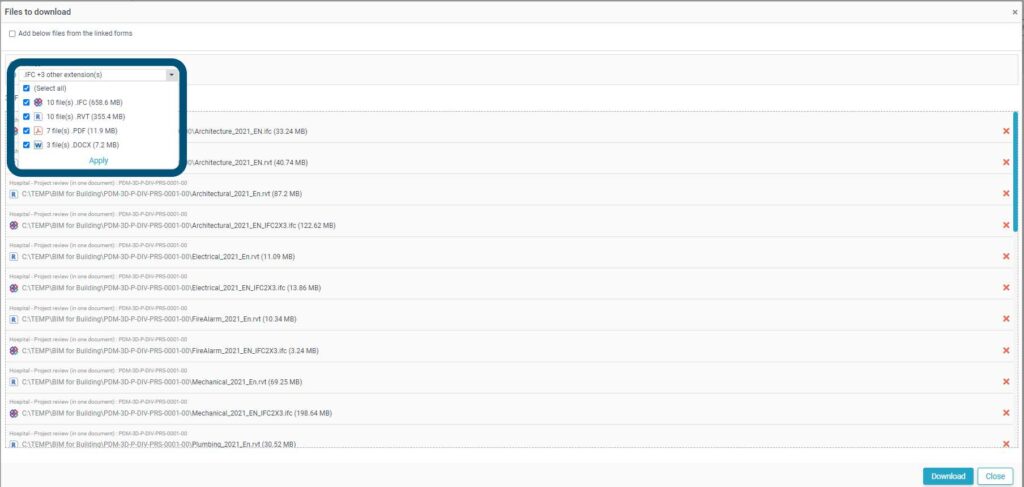Uncheck the 10 file(s) .RVT checkbox

(26, 116)
